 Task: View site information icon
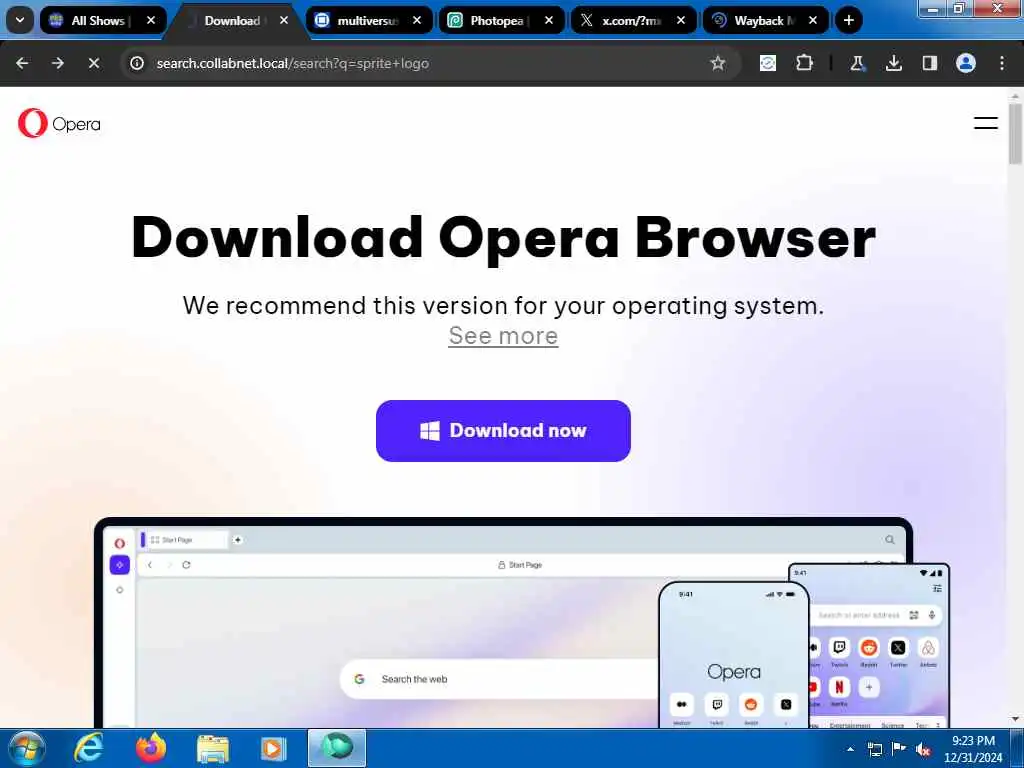point(137,63)
